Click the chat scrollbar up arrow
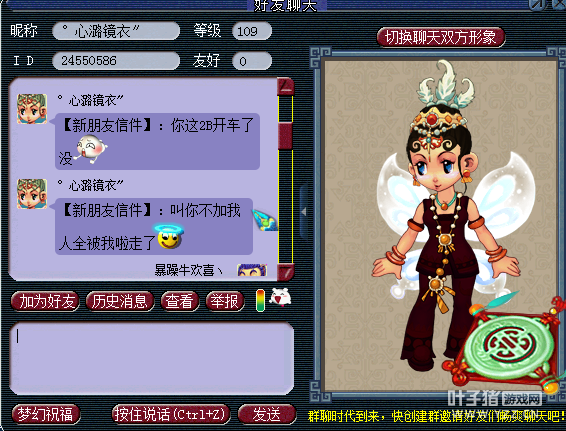 pyautogui.click(x=286, y=87)
